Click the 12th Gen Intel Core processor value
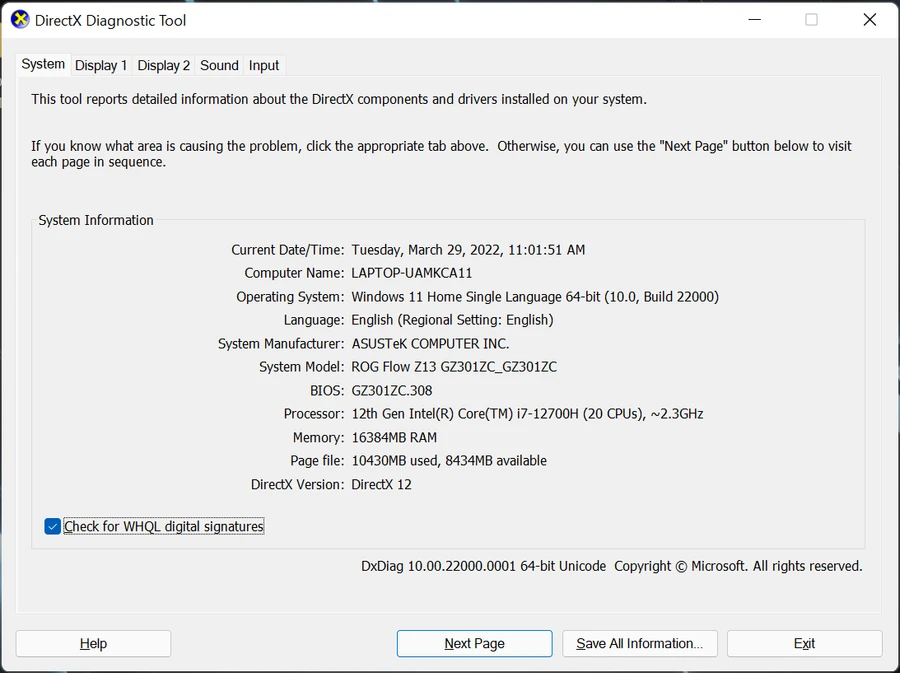 click(527, 414)
